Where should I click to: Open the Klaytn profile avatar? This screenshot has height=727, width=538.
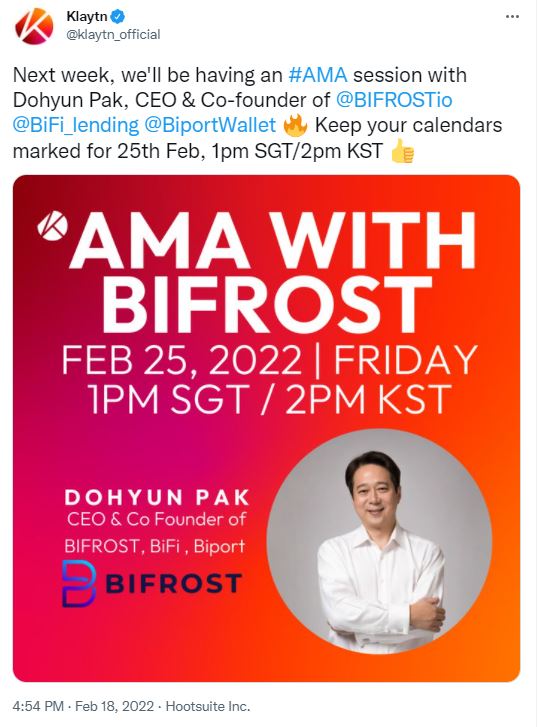pos(34,26)
